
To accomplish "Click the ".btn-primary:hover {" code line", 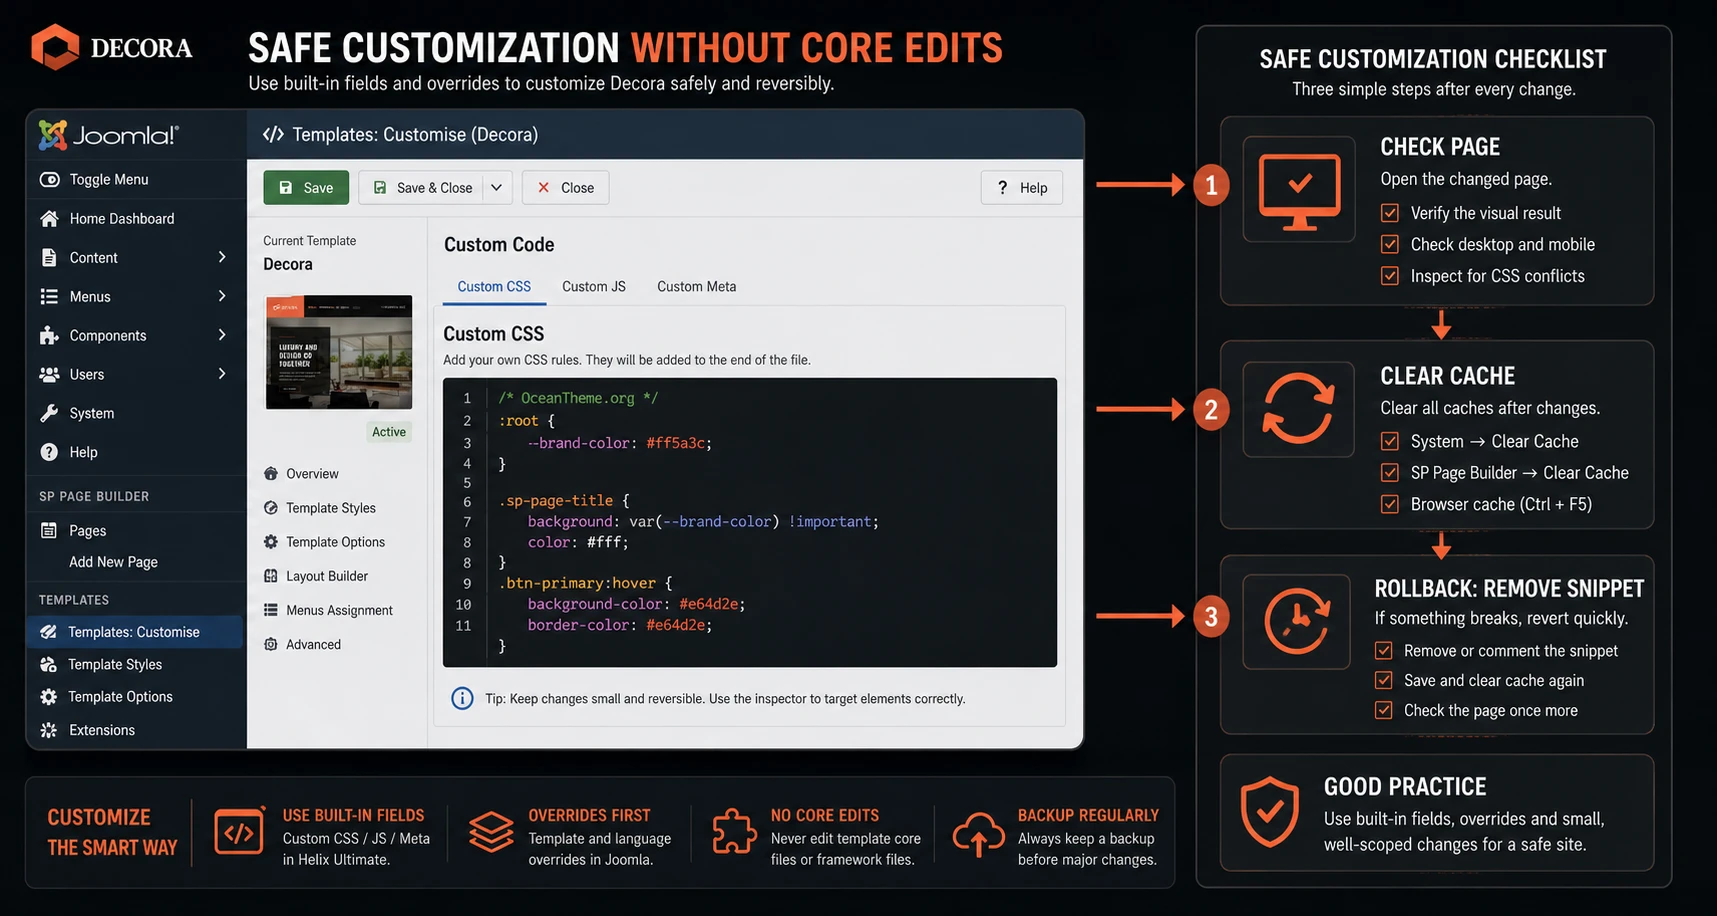I will pos(586,583).
